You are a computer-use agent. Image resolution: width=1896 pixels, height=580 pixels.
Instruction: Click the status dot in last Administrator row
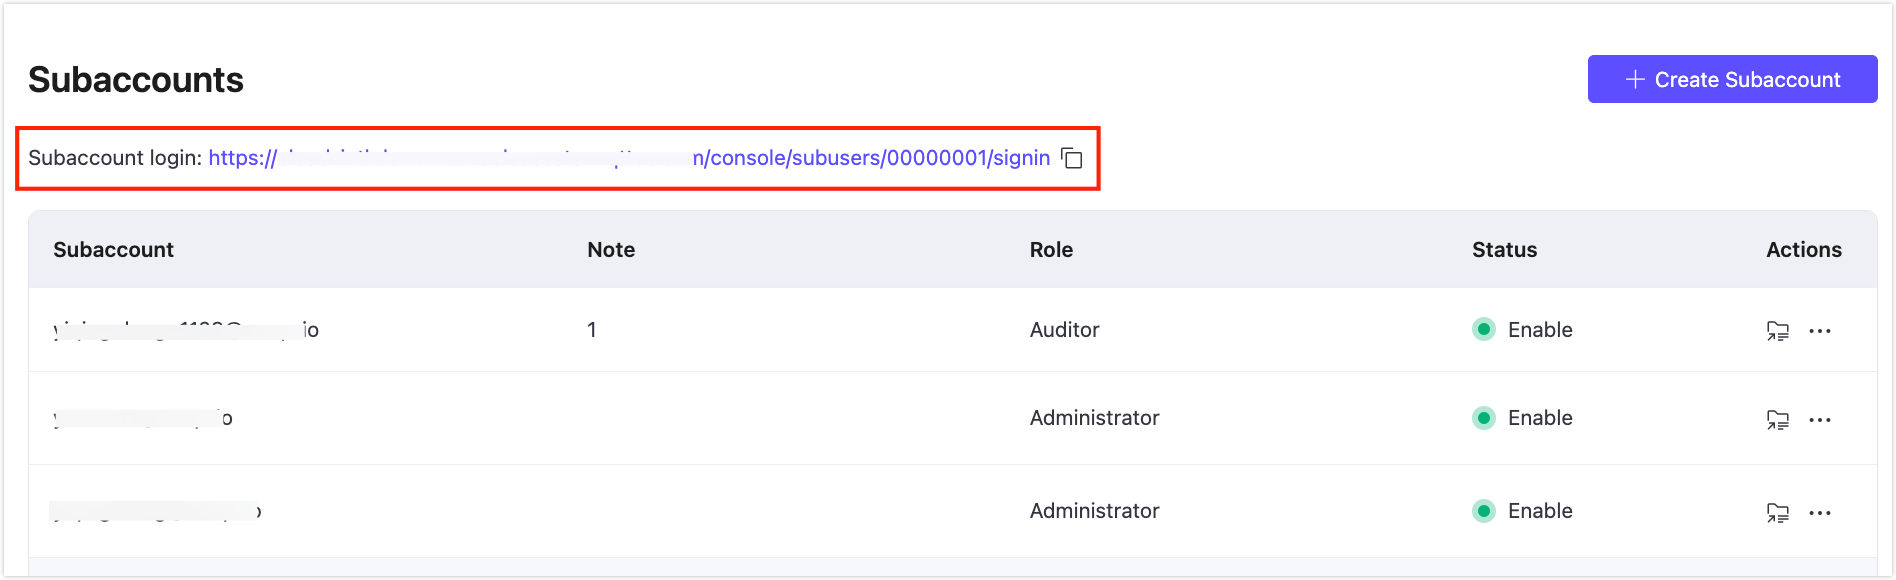tap(1484, 511)
